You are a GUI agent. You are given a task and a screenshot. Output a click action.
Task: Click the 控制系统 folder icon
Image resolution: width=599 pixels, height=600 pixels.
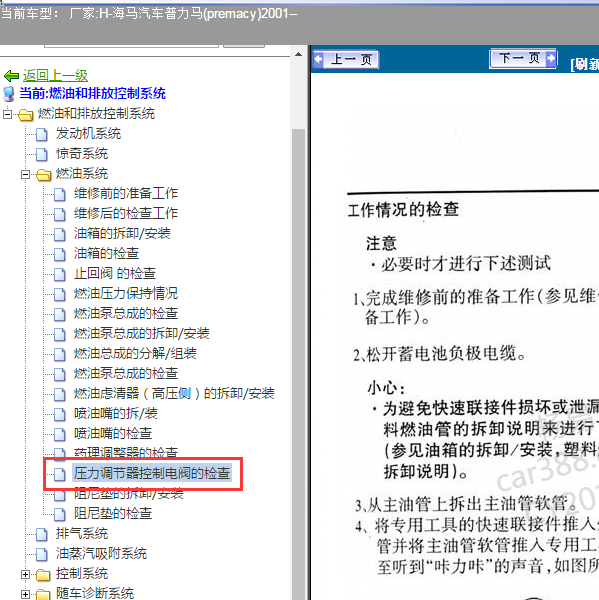point(43,574)
